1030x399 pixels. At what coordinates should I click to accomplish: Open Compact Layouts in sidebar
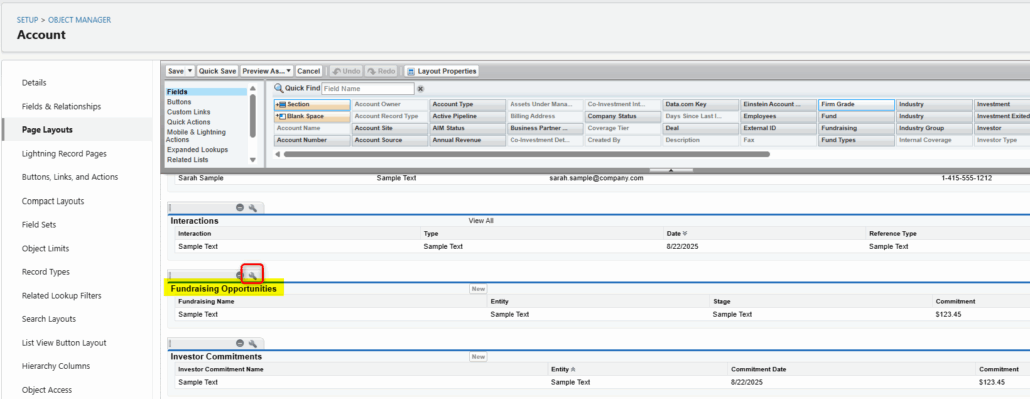[53, 201]
